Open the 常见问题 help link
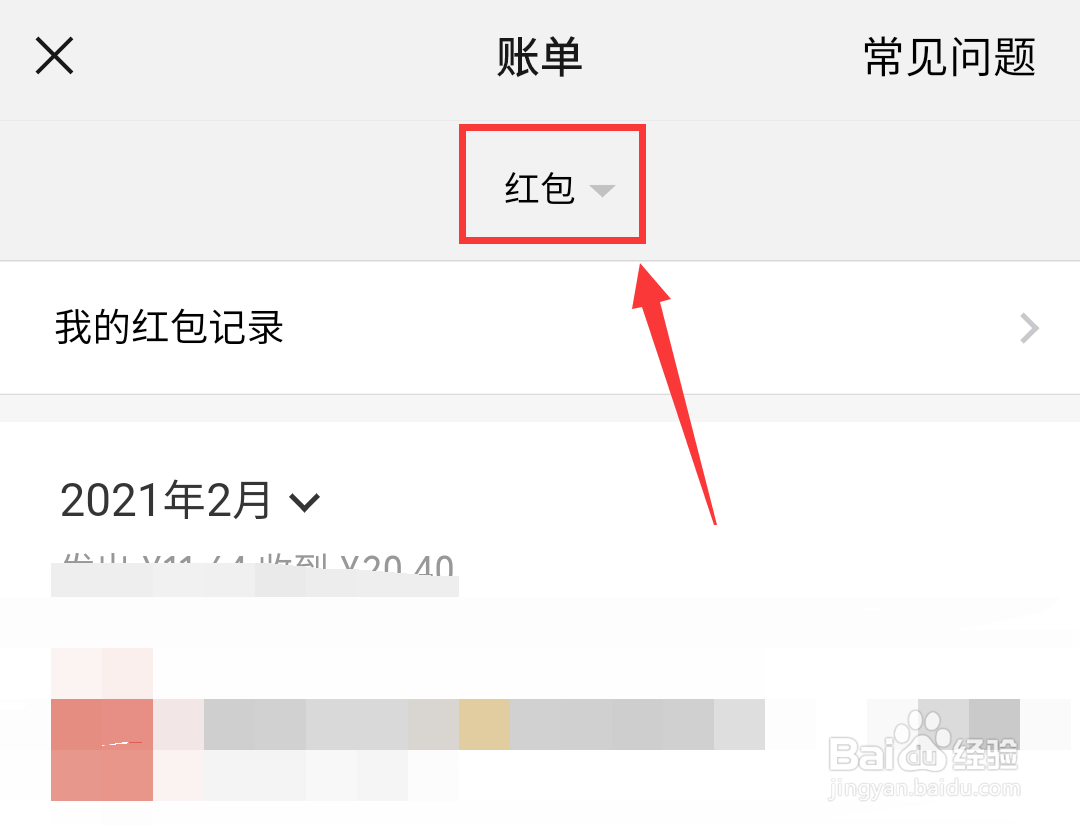Screen dimensions: 1080x825 pyautogui.click(x=950, y=57)
